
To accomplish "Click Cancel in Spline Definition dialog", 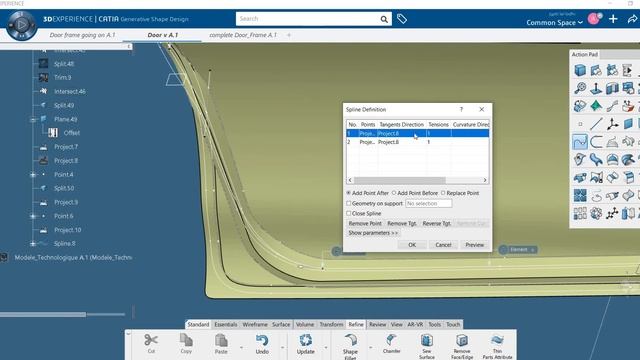I will point(443,245).
